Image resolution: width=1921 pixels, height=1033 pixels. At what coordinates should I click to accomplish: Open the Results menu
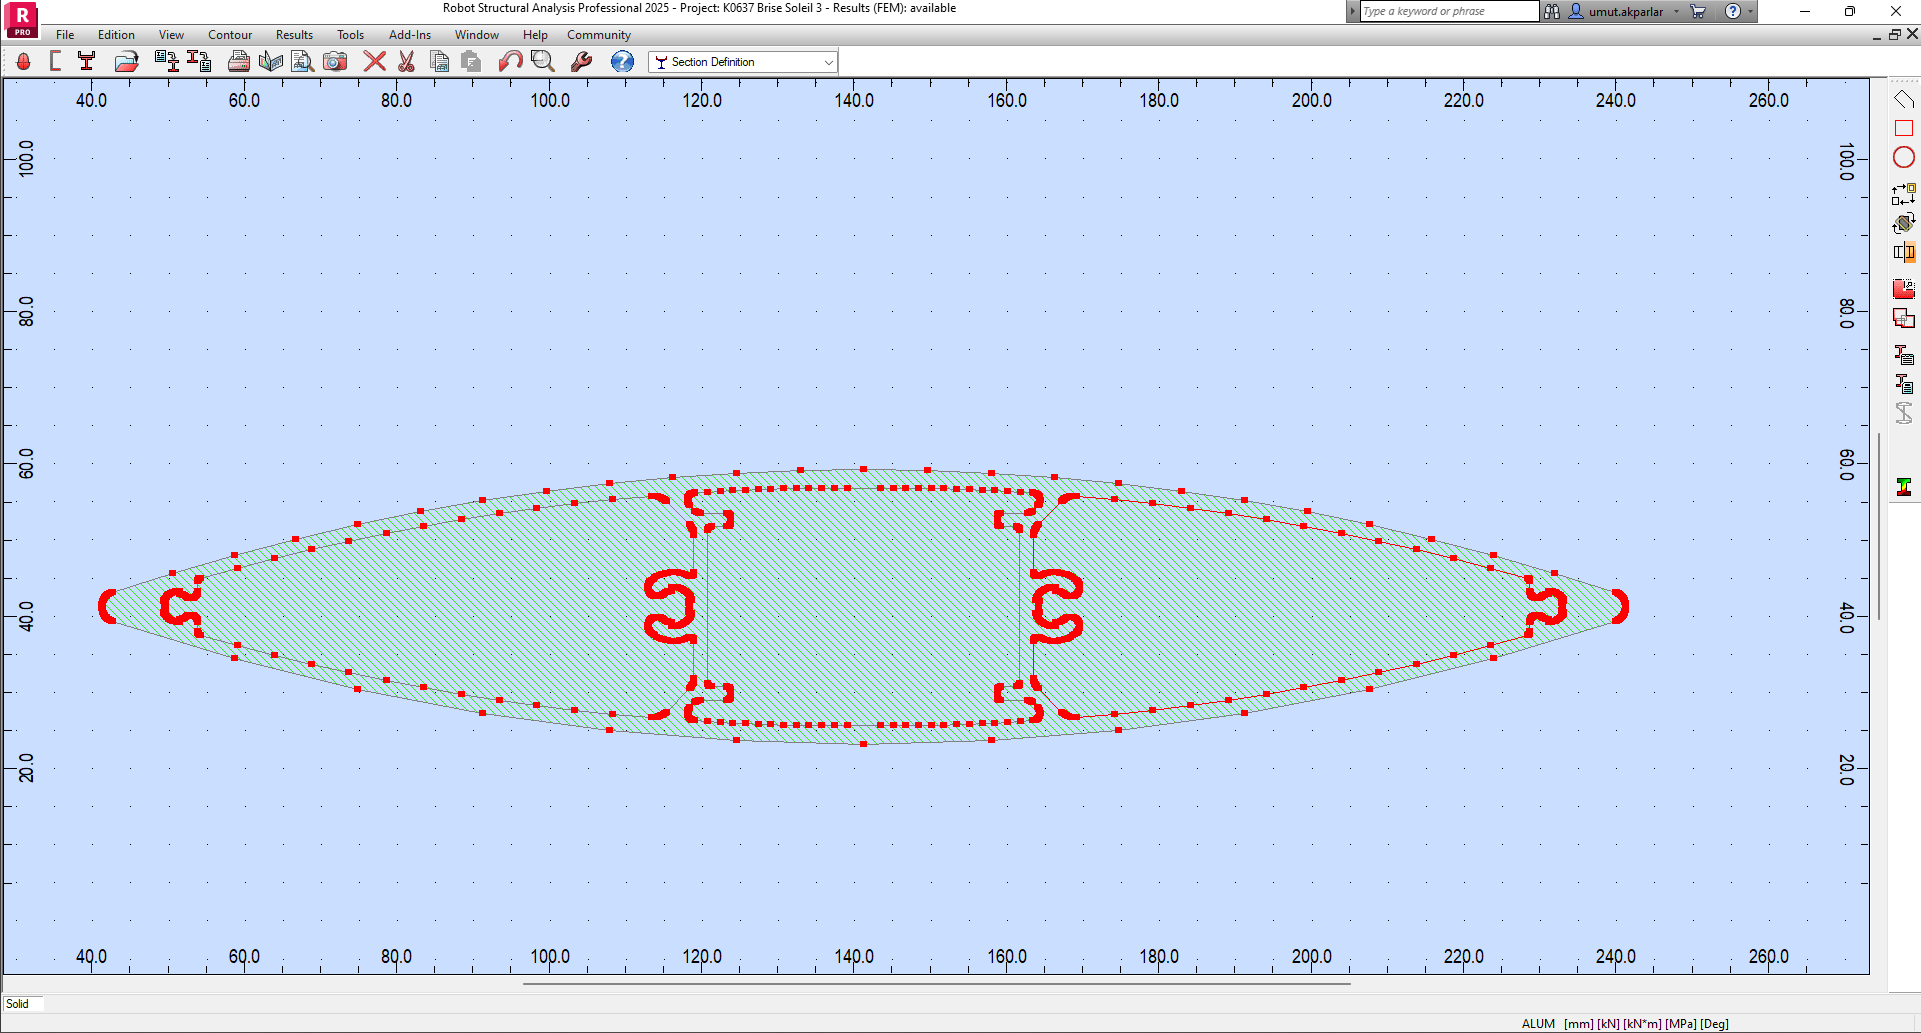click(293, 34)
